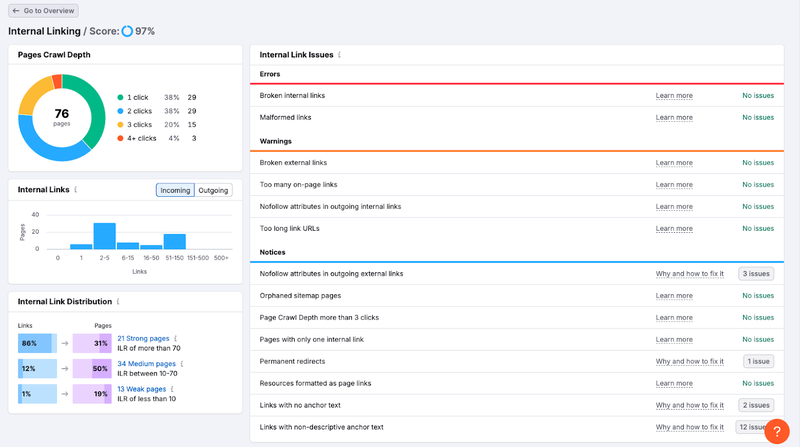The height and width of the screenshot is (447, 800).
Task: Open the 21 Strong pages link
Action: [144, 338]
